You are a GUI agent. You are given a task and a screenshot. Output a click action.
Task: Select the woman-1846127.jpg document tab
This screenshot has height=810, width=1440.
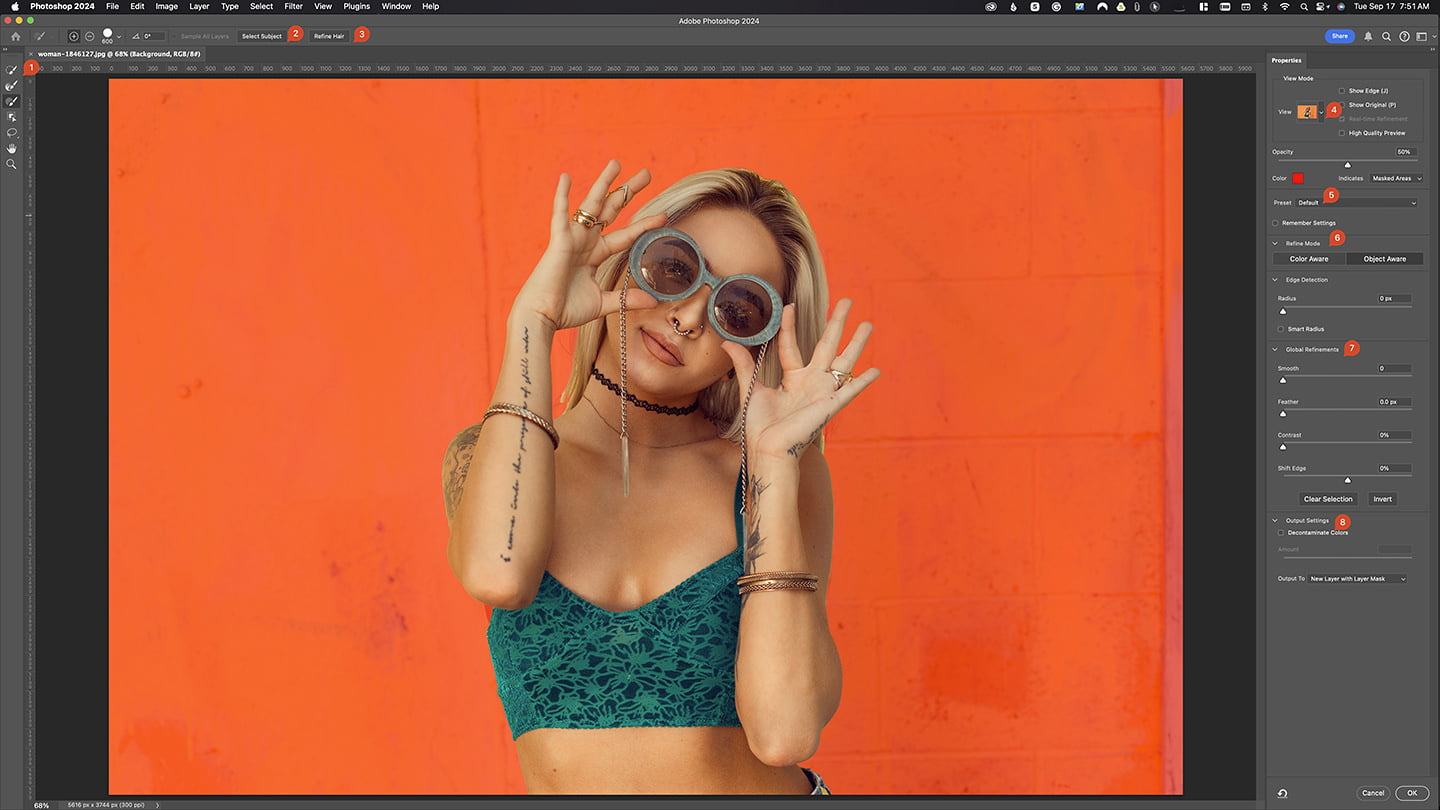coord(119,54)
